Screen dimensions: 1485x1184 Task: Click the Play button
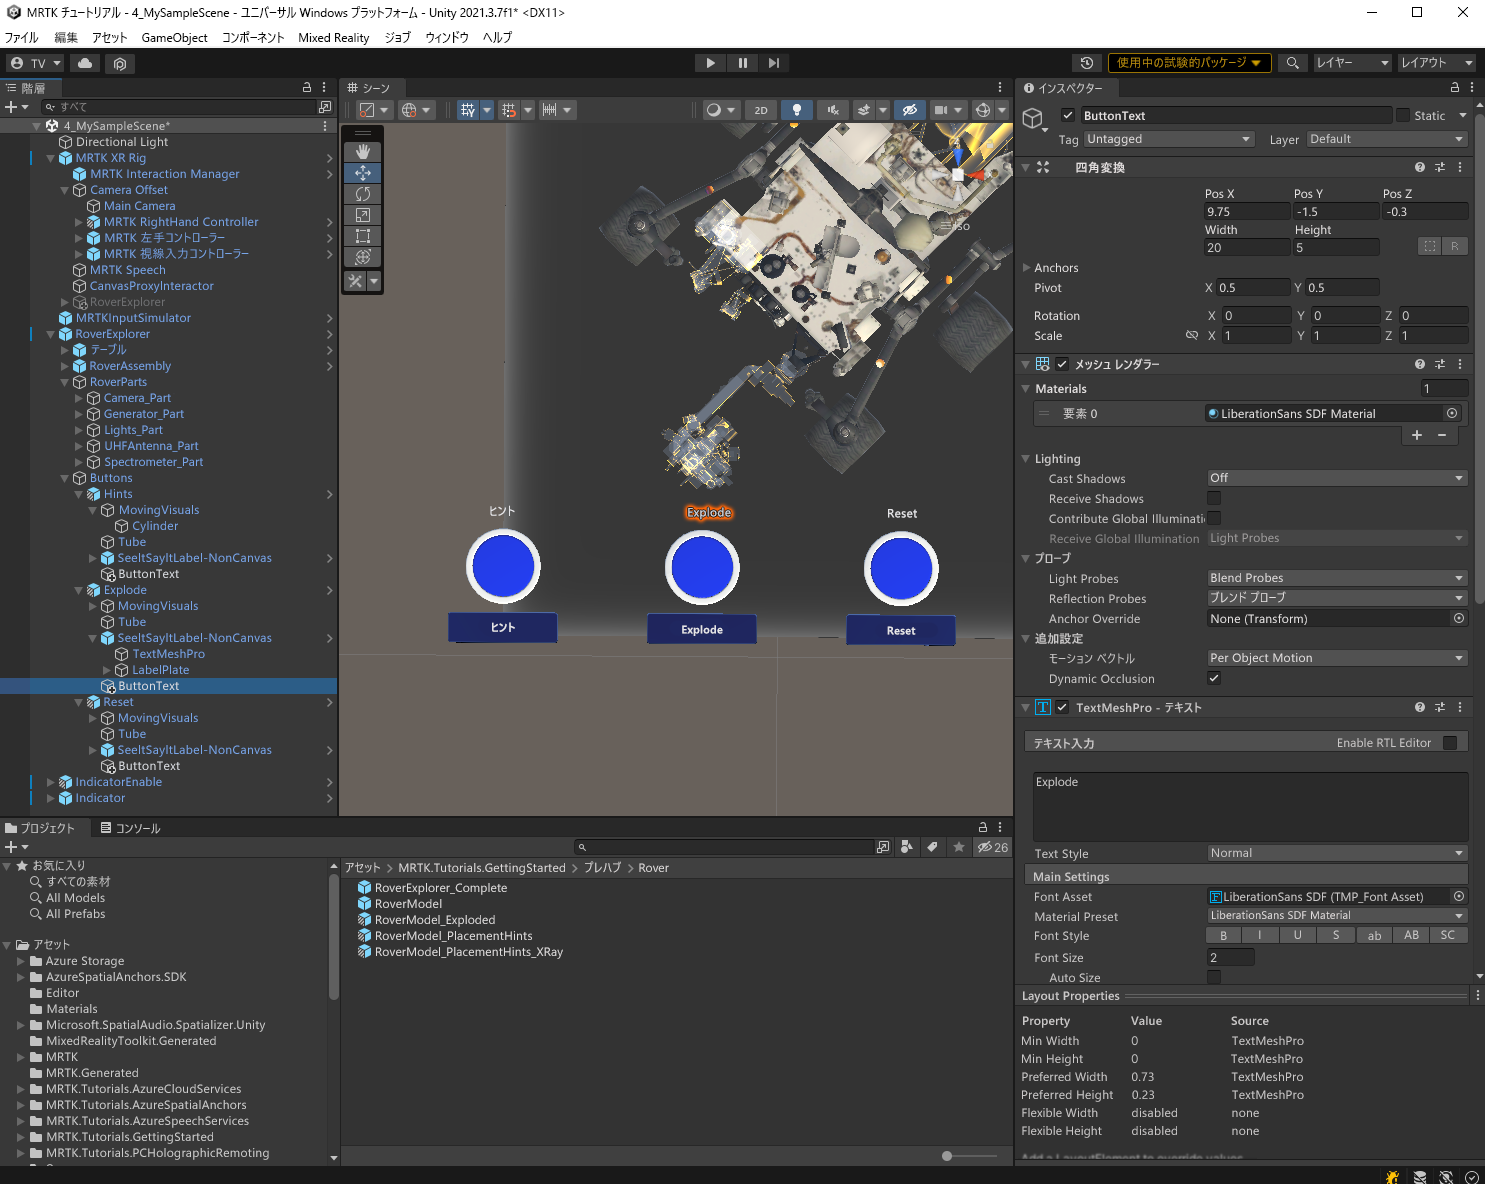pyautogui.click(x=710, y=63)
